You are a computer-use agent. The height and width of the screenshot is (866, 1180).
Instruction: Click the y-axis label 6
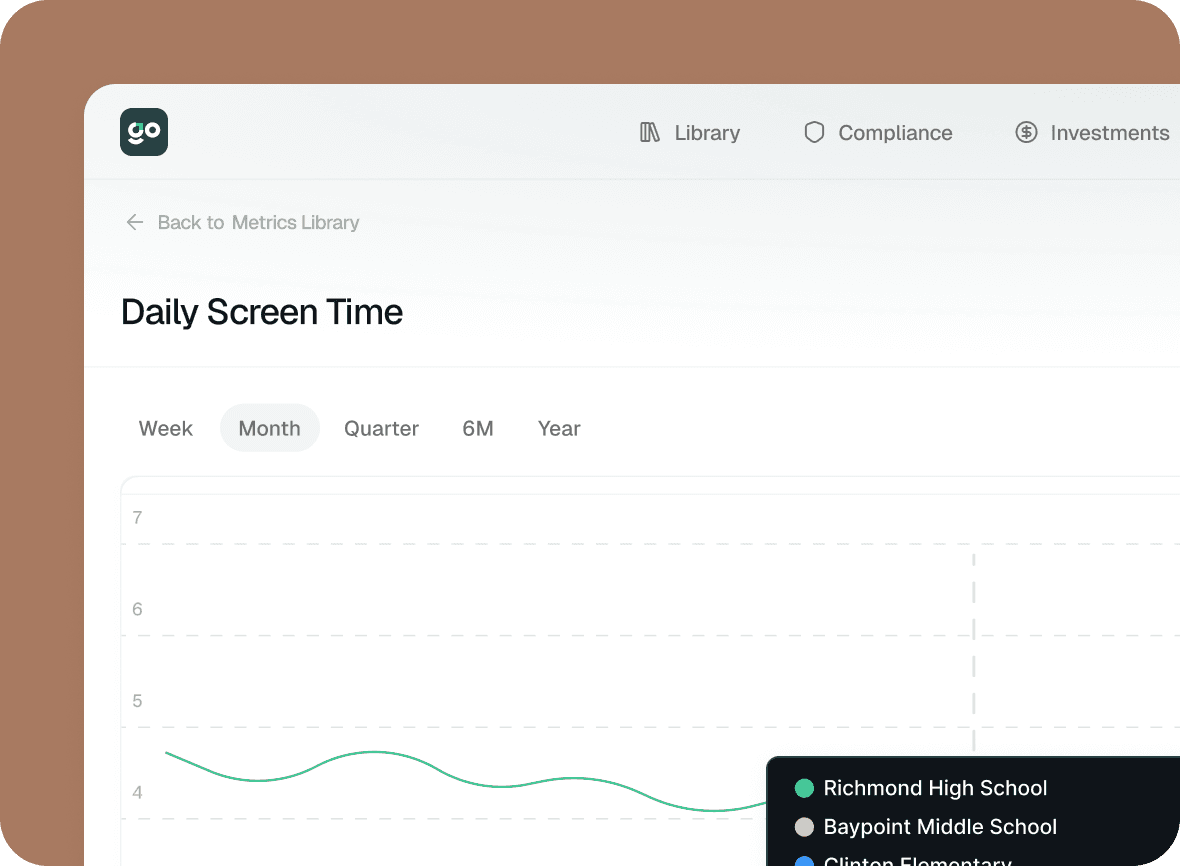pyautogui.click(x=137, y=609)
